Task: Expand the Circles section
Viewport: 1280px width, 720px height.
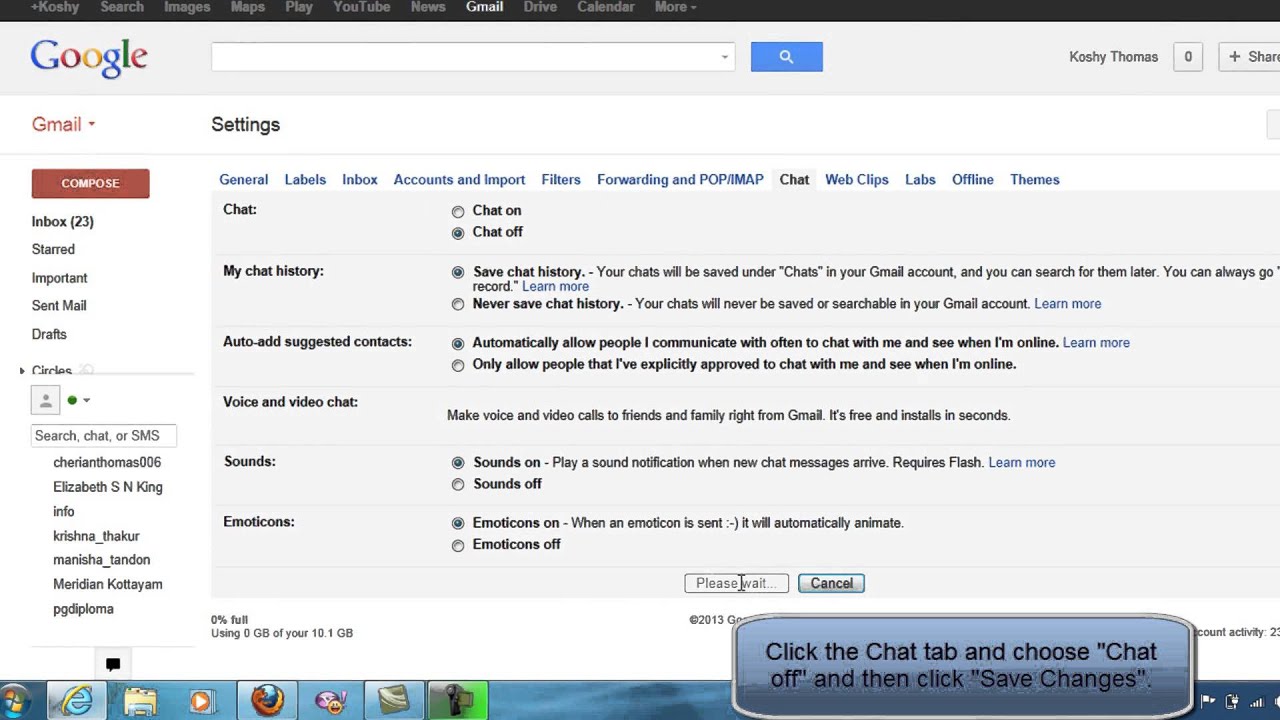Action: pyautogui.click(x=22, y=371)
